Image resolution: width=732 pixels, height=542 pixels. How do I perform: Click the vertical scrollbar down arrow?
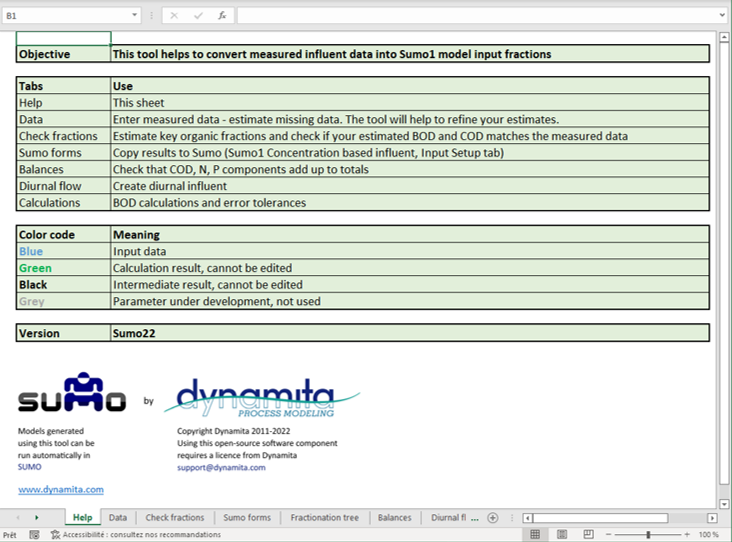pyautogui.click(x=724, y=502)
